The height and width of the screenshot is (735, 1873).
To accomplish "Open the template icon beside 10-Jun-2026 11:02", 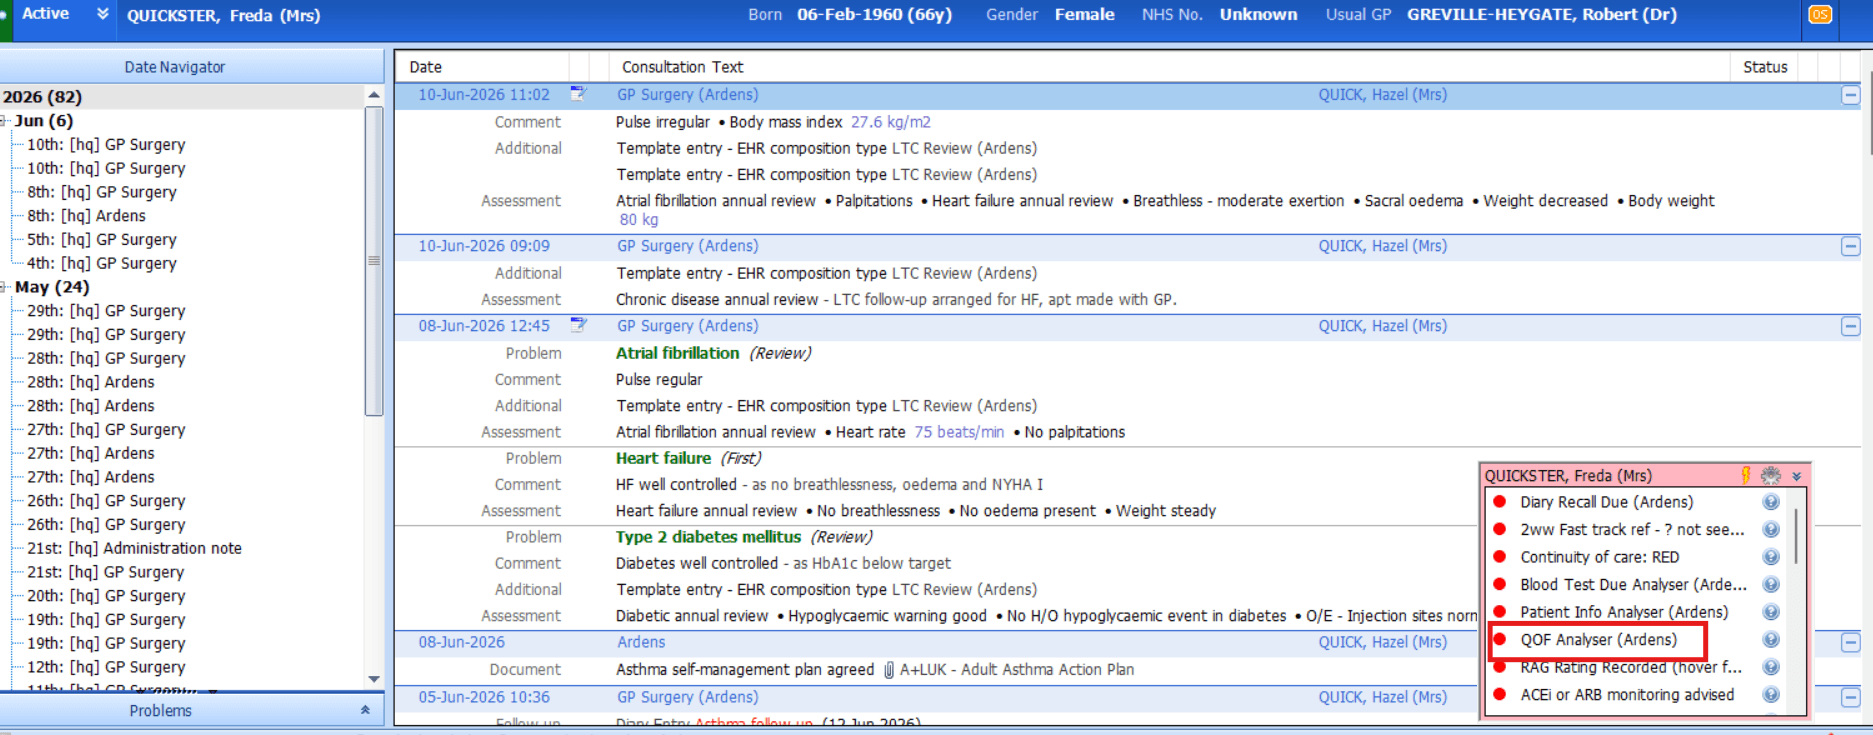I will (x=578, y=94).
